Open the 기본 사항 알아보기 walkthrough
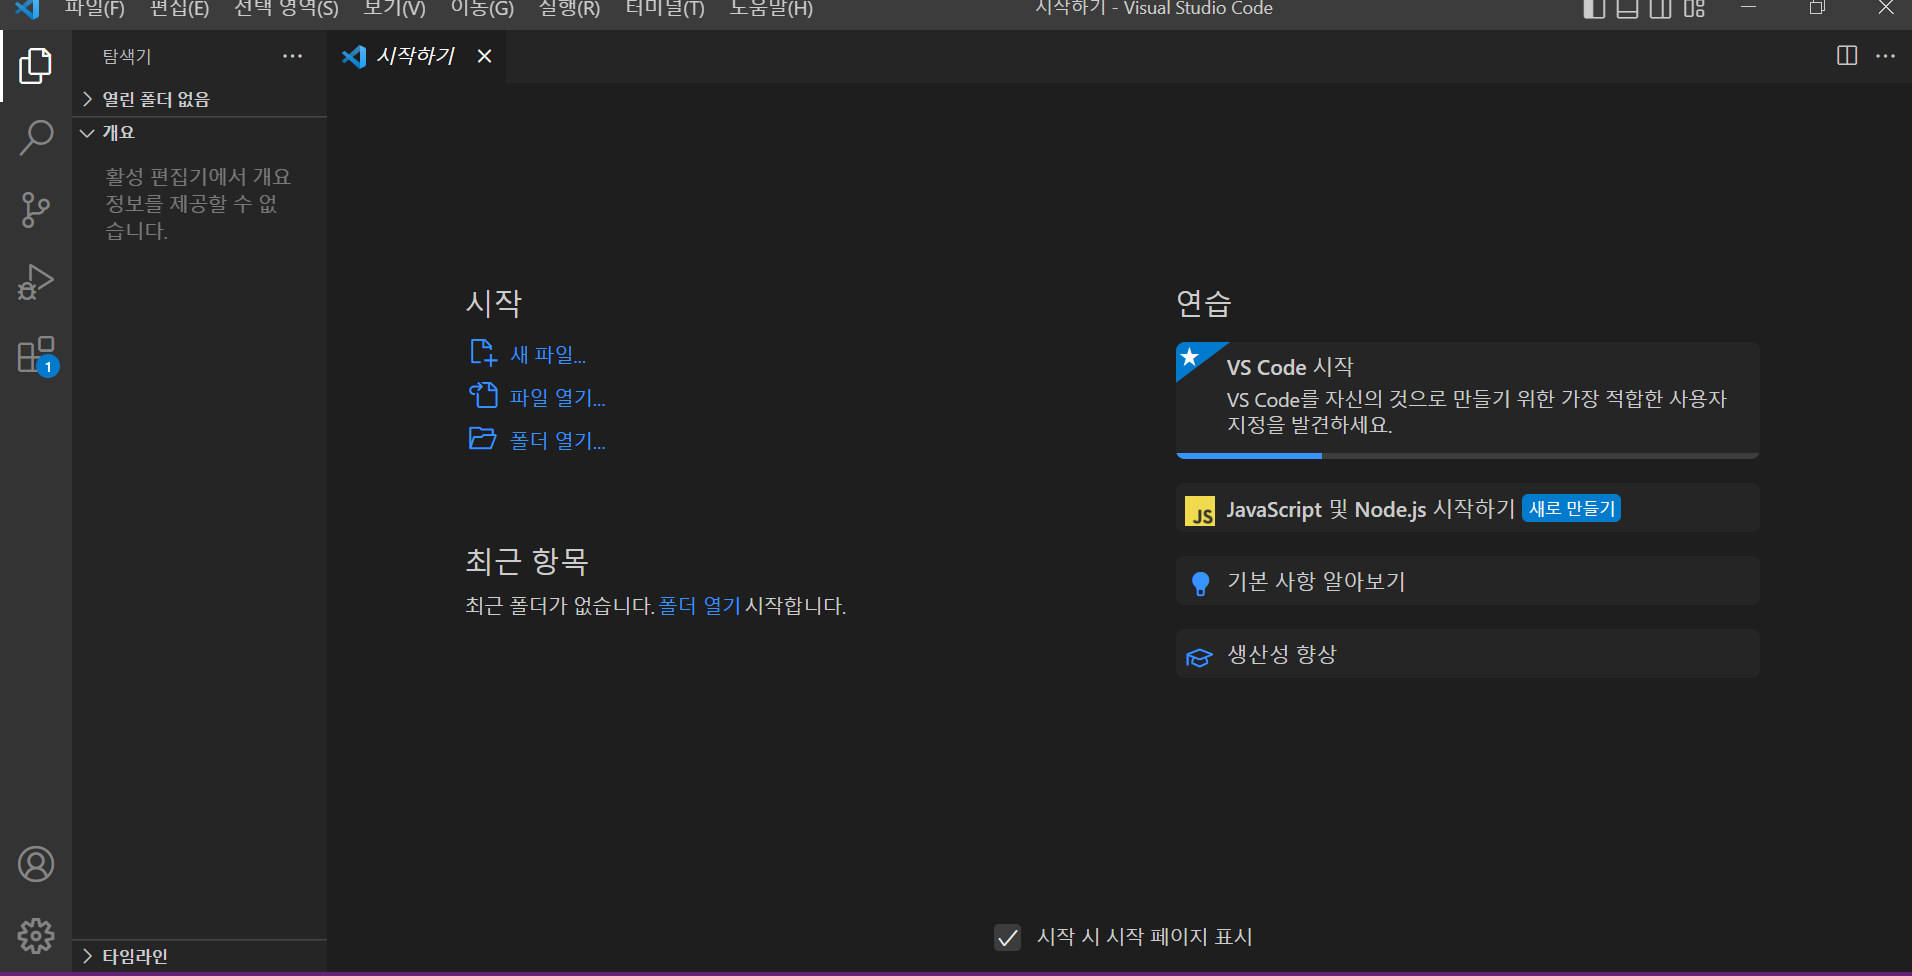This screenshot has height=976, width=1912. pyautogui.click(x=1467, y=582)
